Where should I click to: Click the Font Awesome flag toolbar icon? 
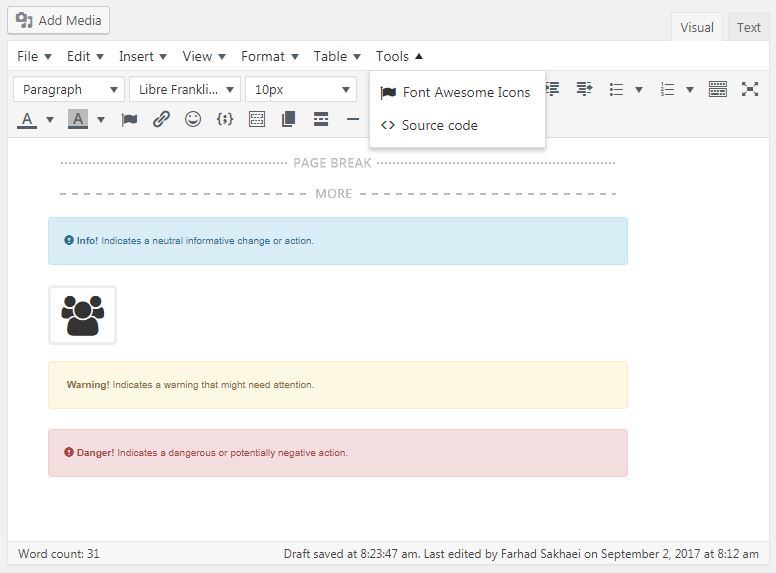pyautogui.click(x=129, y=119)
